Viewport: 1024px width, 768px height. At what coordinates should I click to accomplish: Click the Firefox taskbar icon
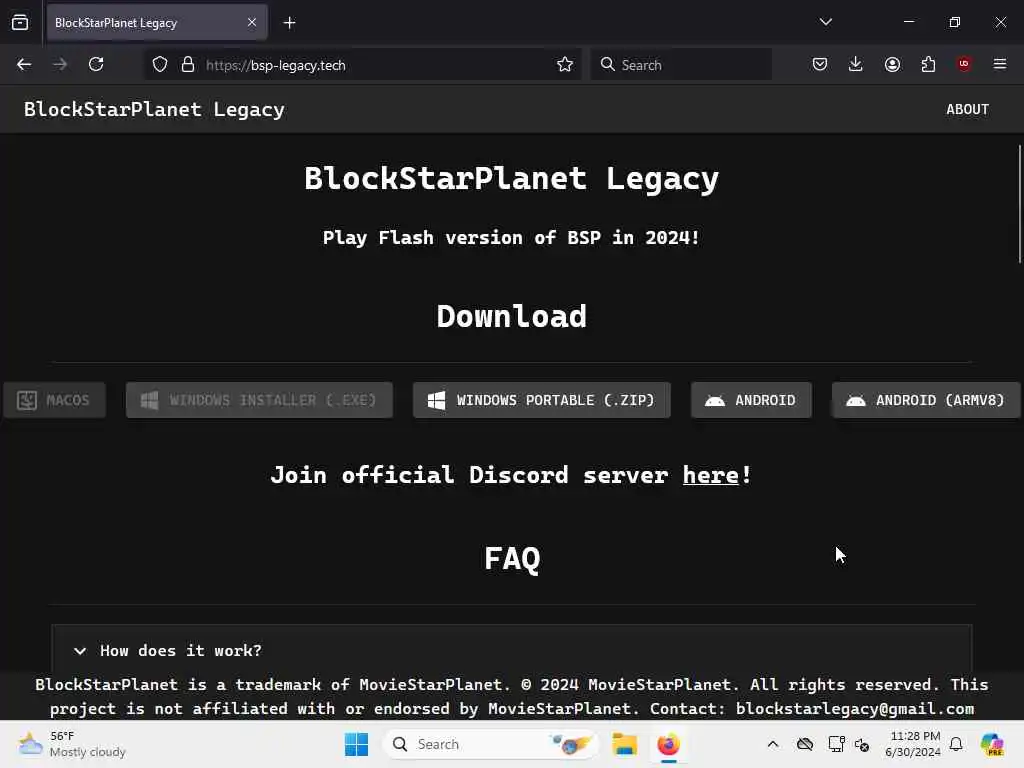669,744
